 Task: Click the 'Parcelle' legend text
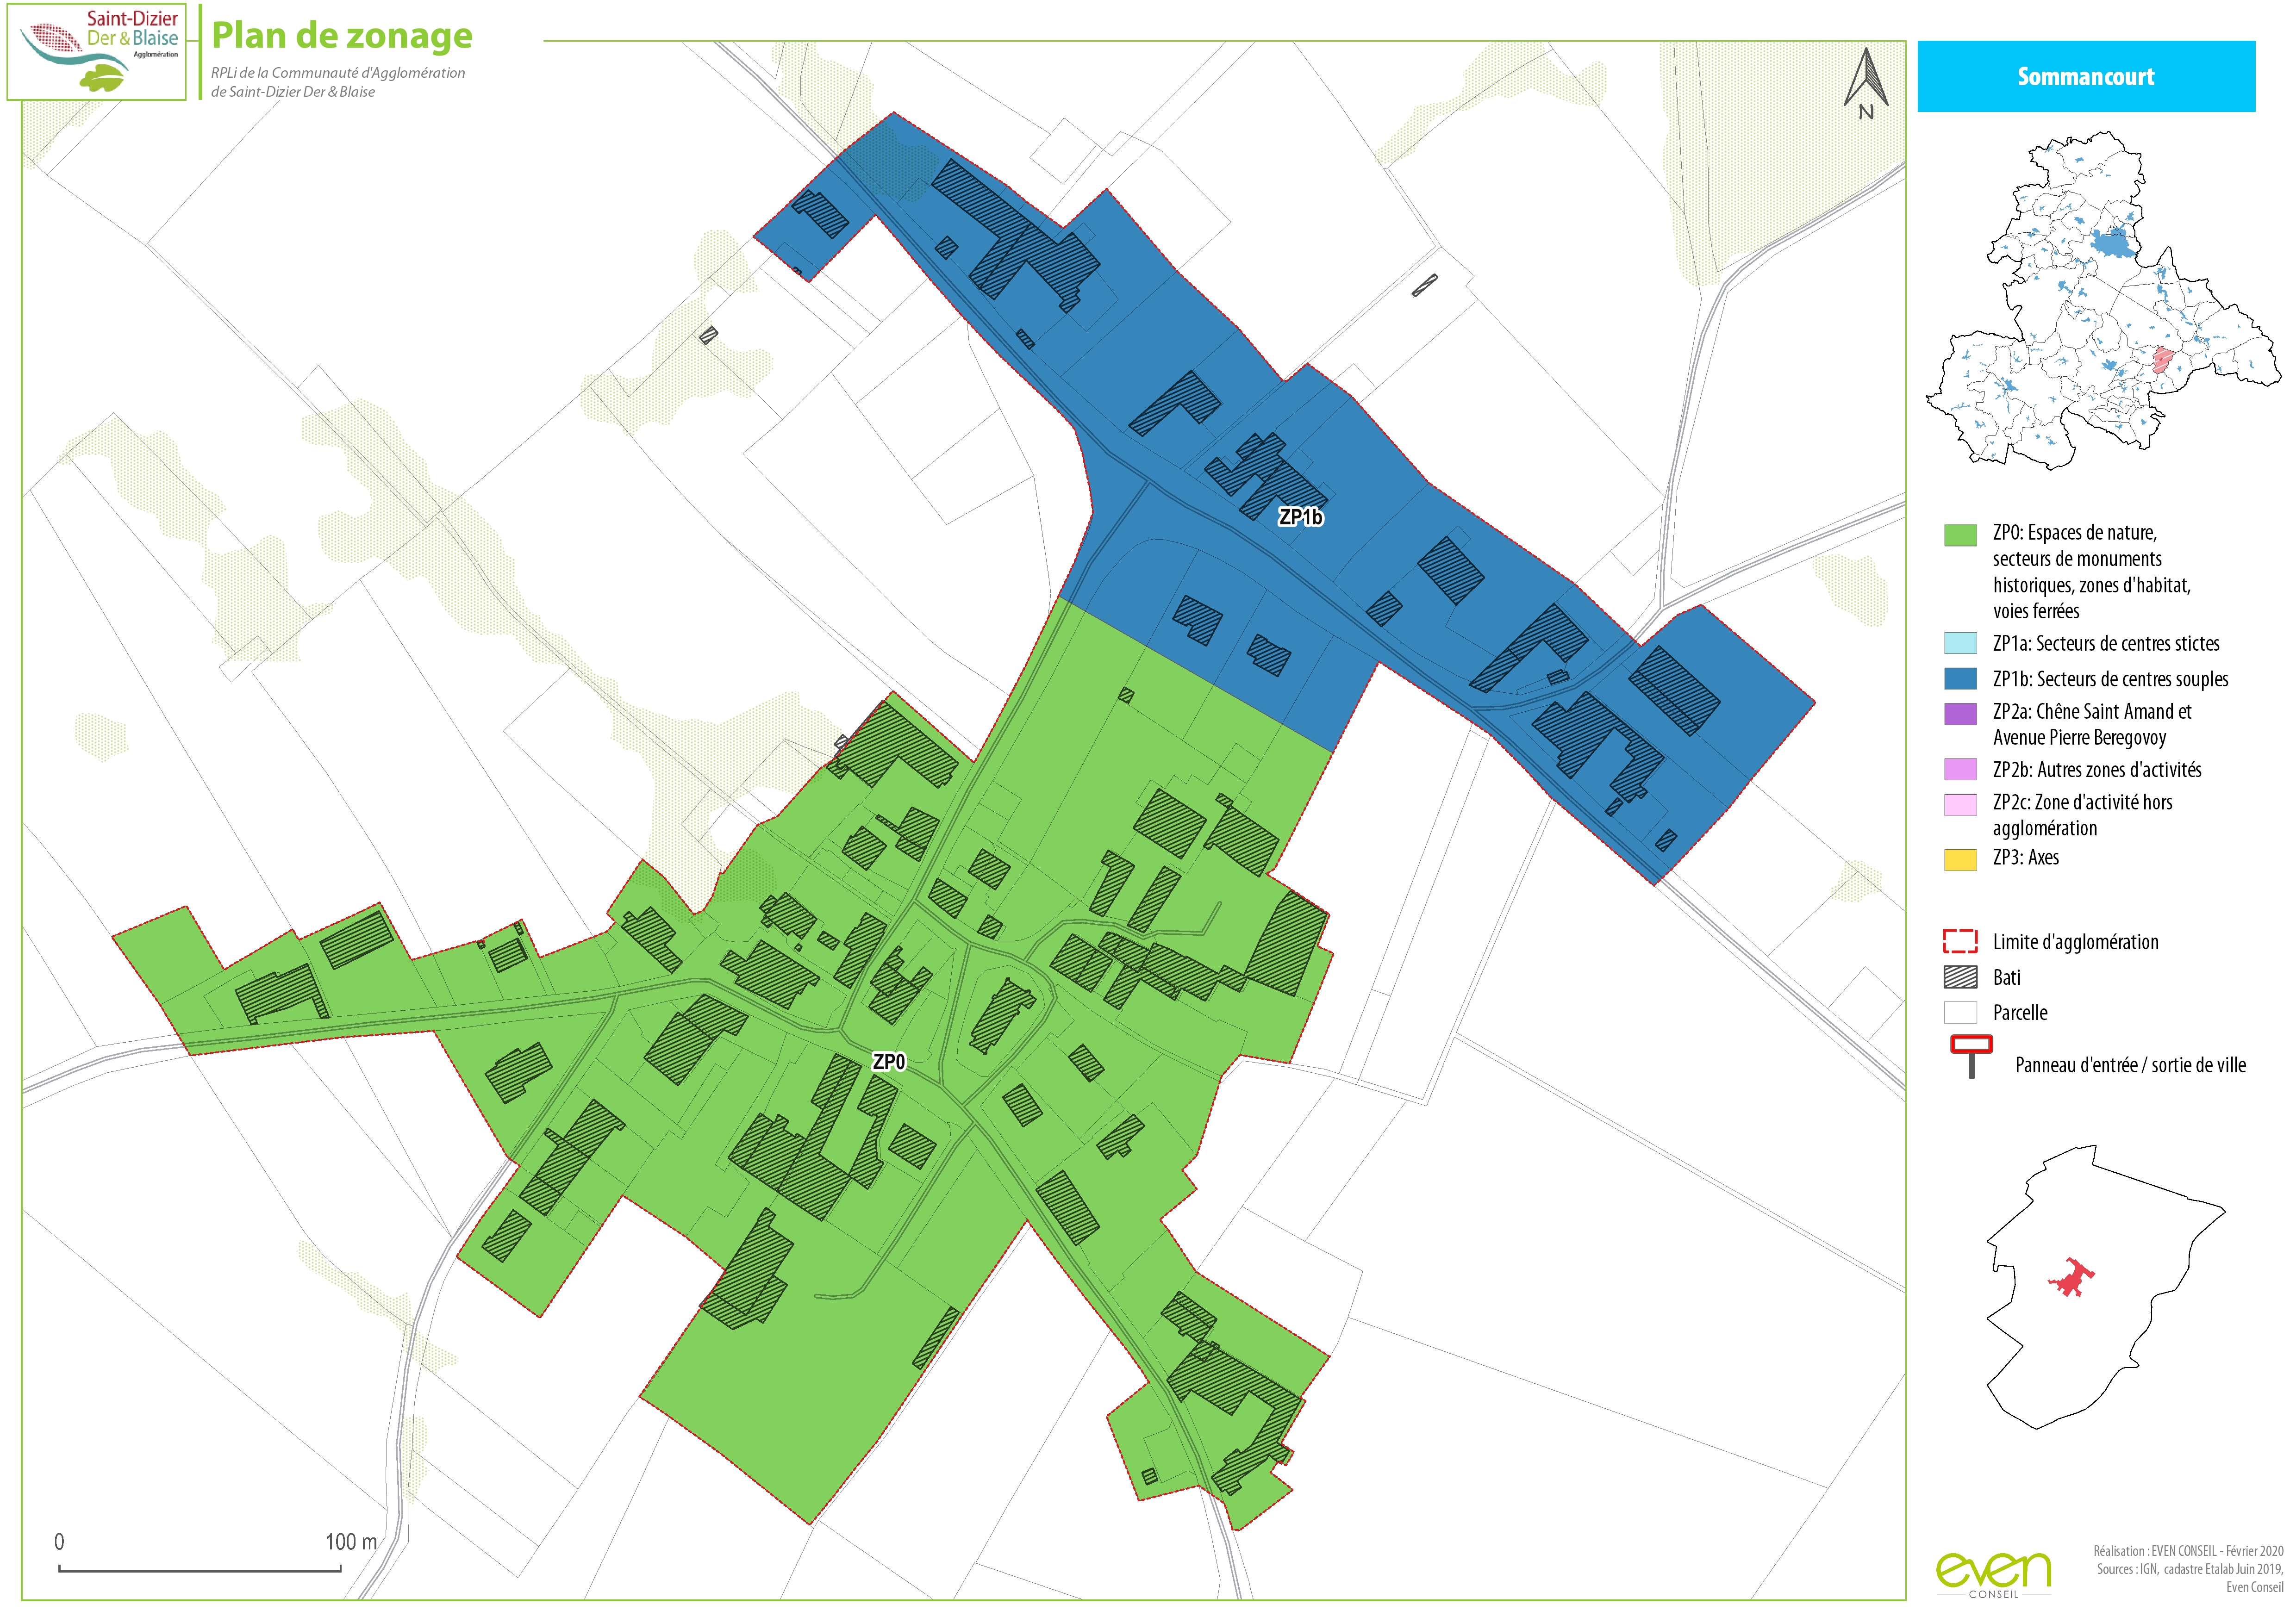tap(2019, 1012)
